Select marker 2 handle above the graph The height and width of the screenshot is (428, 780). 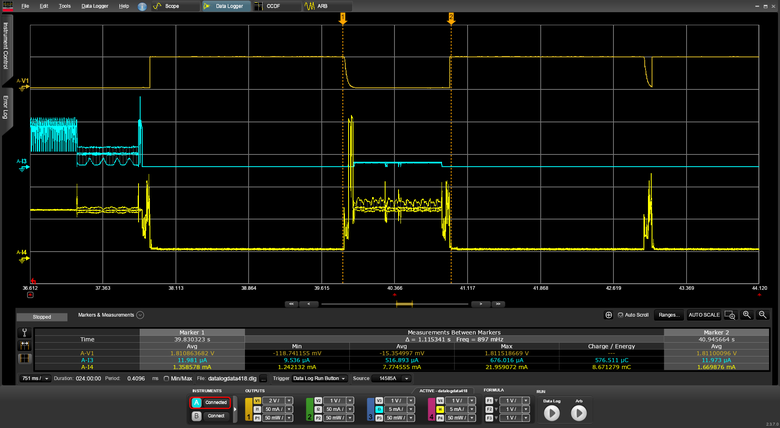[x=451, y=18]
